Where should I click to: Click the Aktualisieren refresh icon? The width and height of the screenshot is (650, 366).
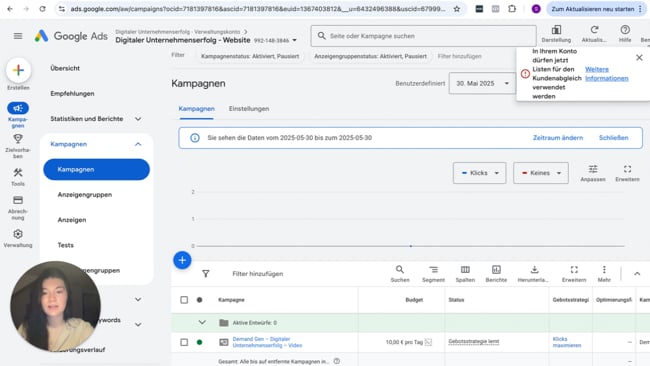pyautogui.click(x=594, y=30)
